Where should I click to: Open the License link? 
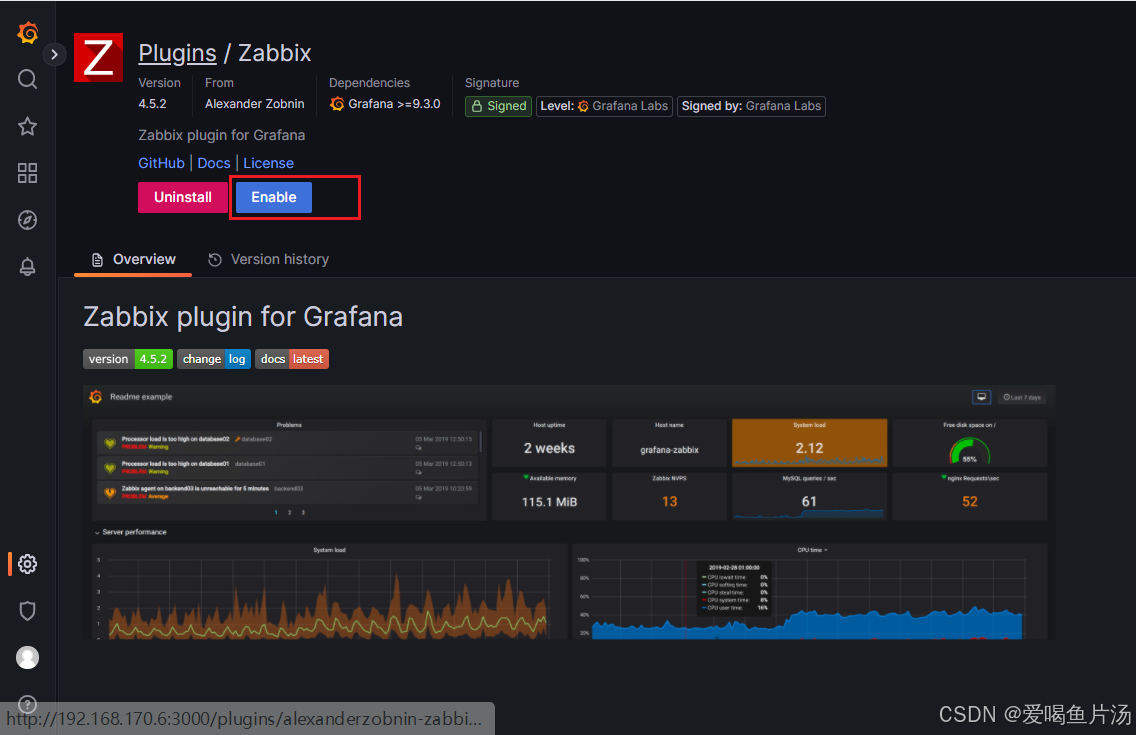pos(268,163)
